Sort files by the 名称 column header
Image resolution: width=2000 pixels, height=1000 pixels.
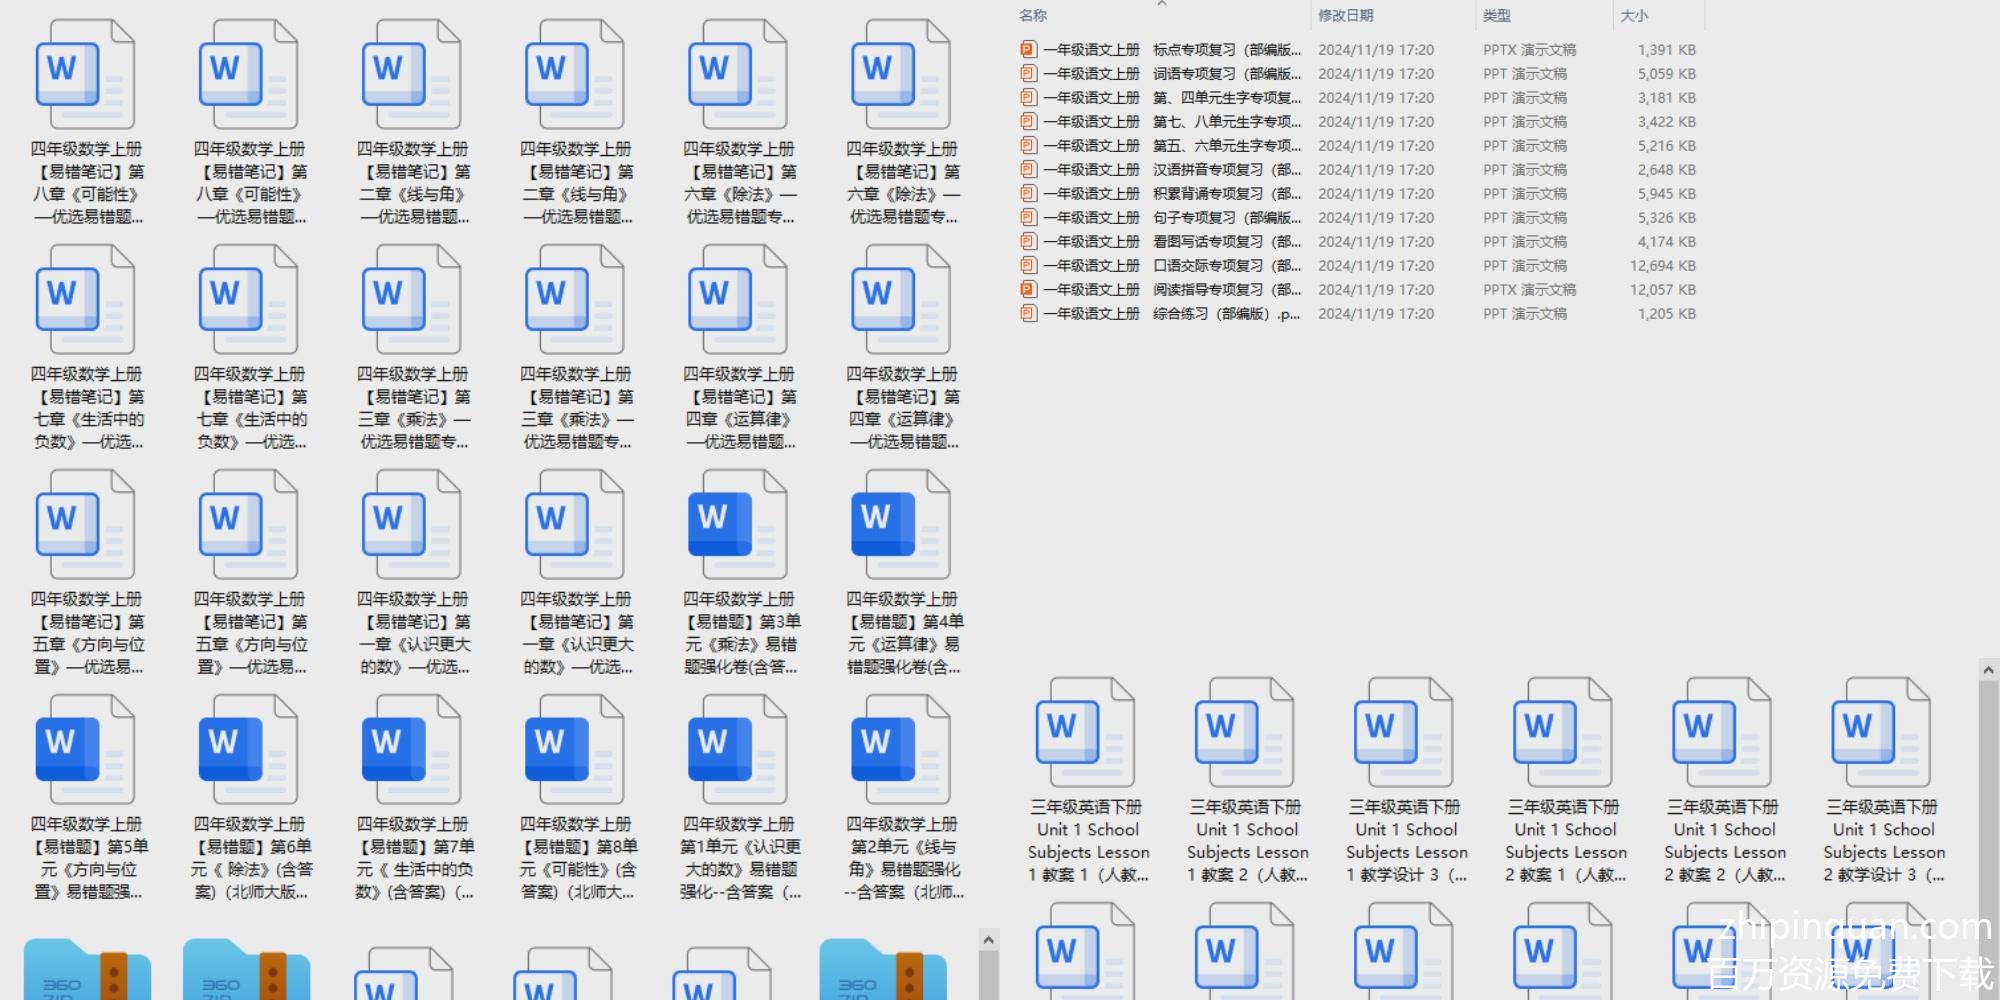[x=1034, y=16]
